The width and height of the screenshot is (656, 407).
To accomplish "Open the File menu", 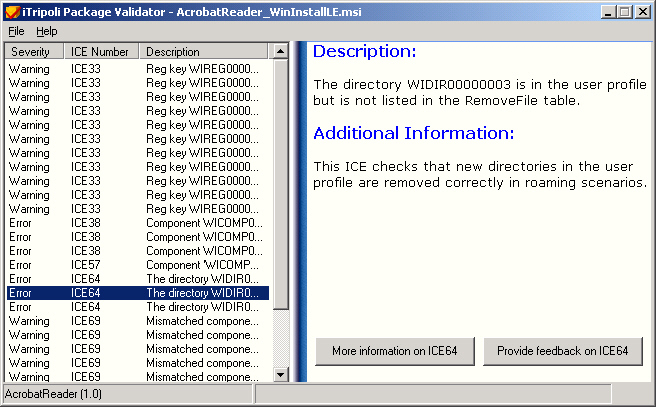I will (16, 31).
